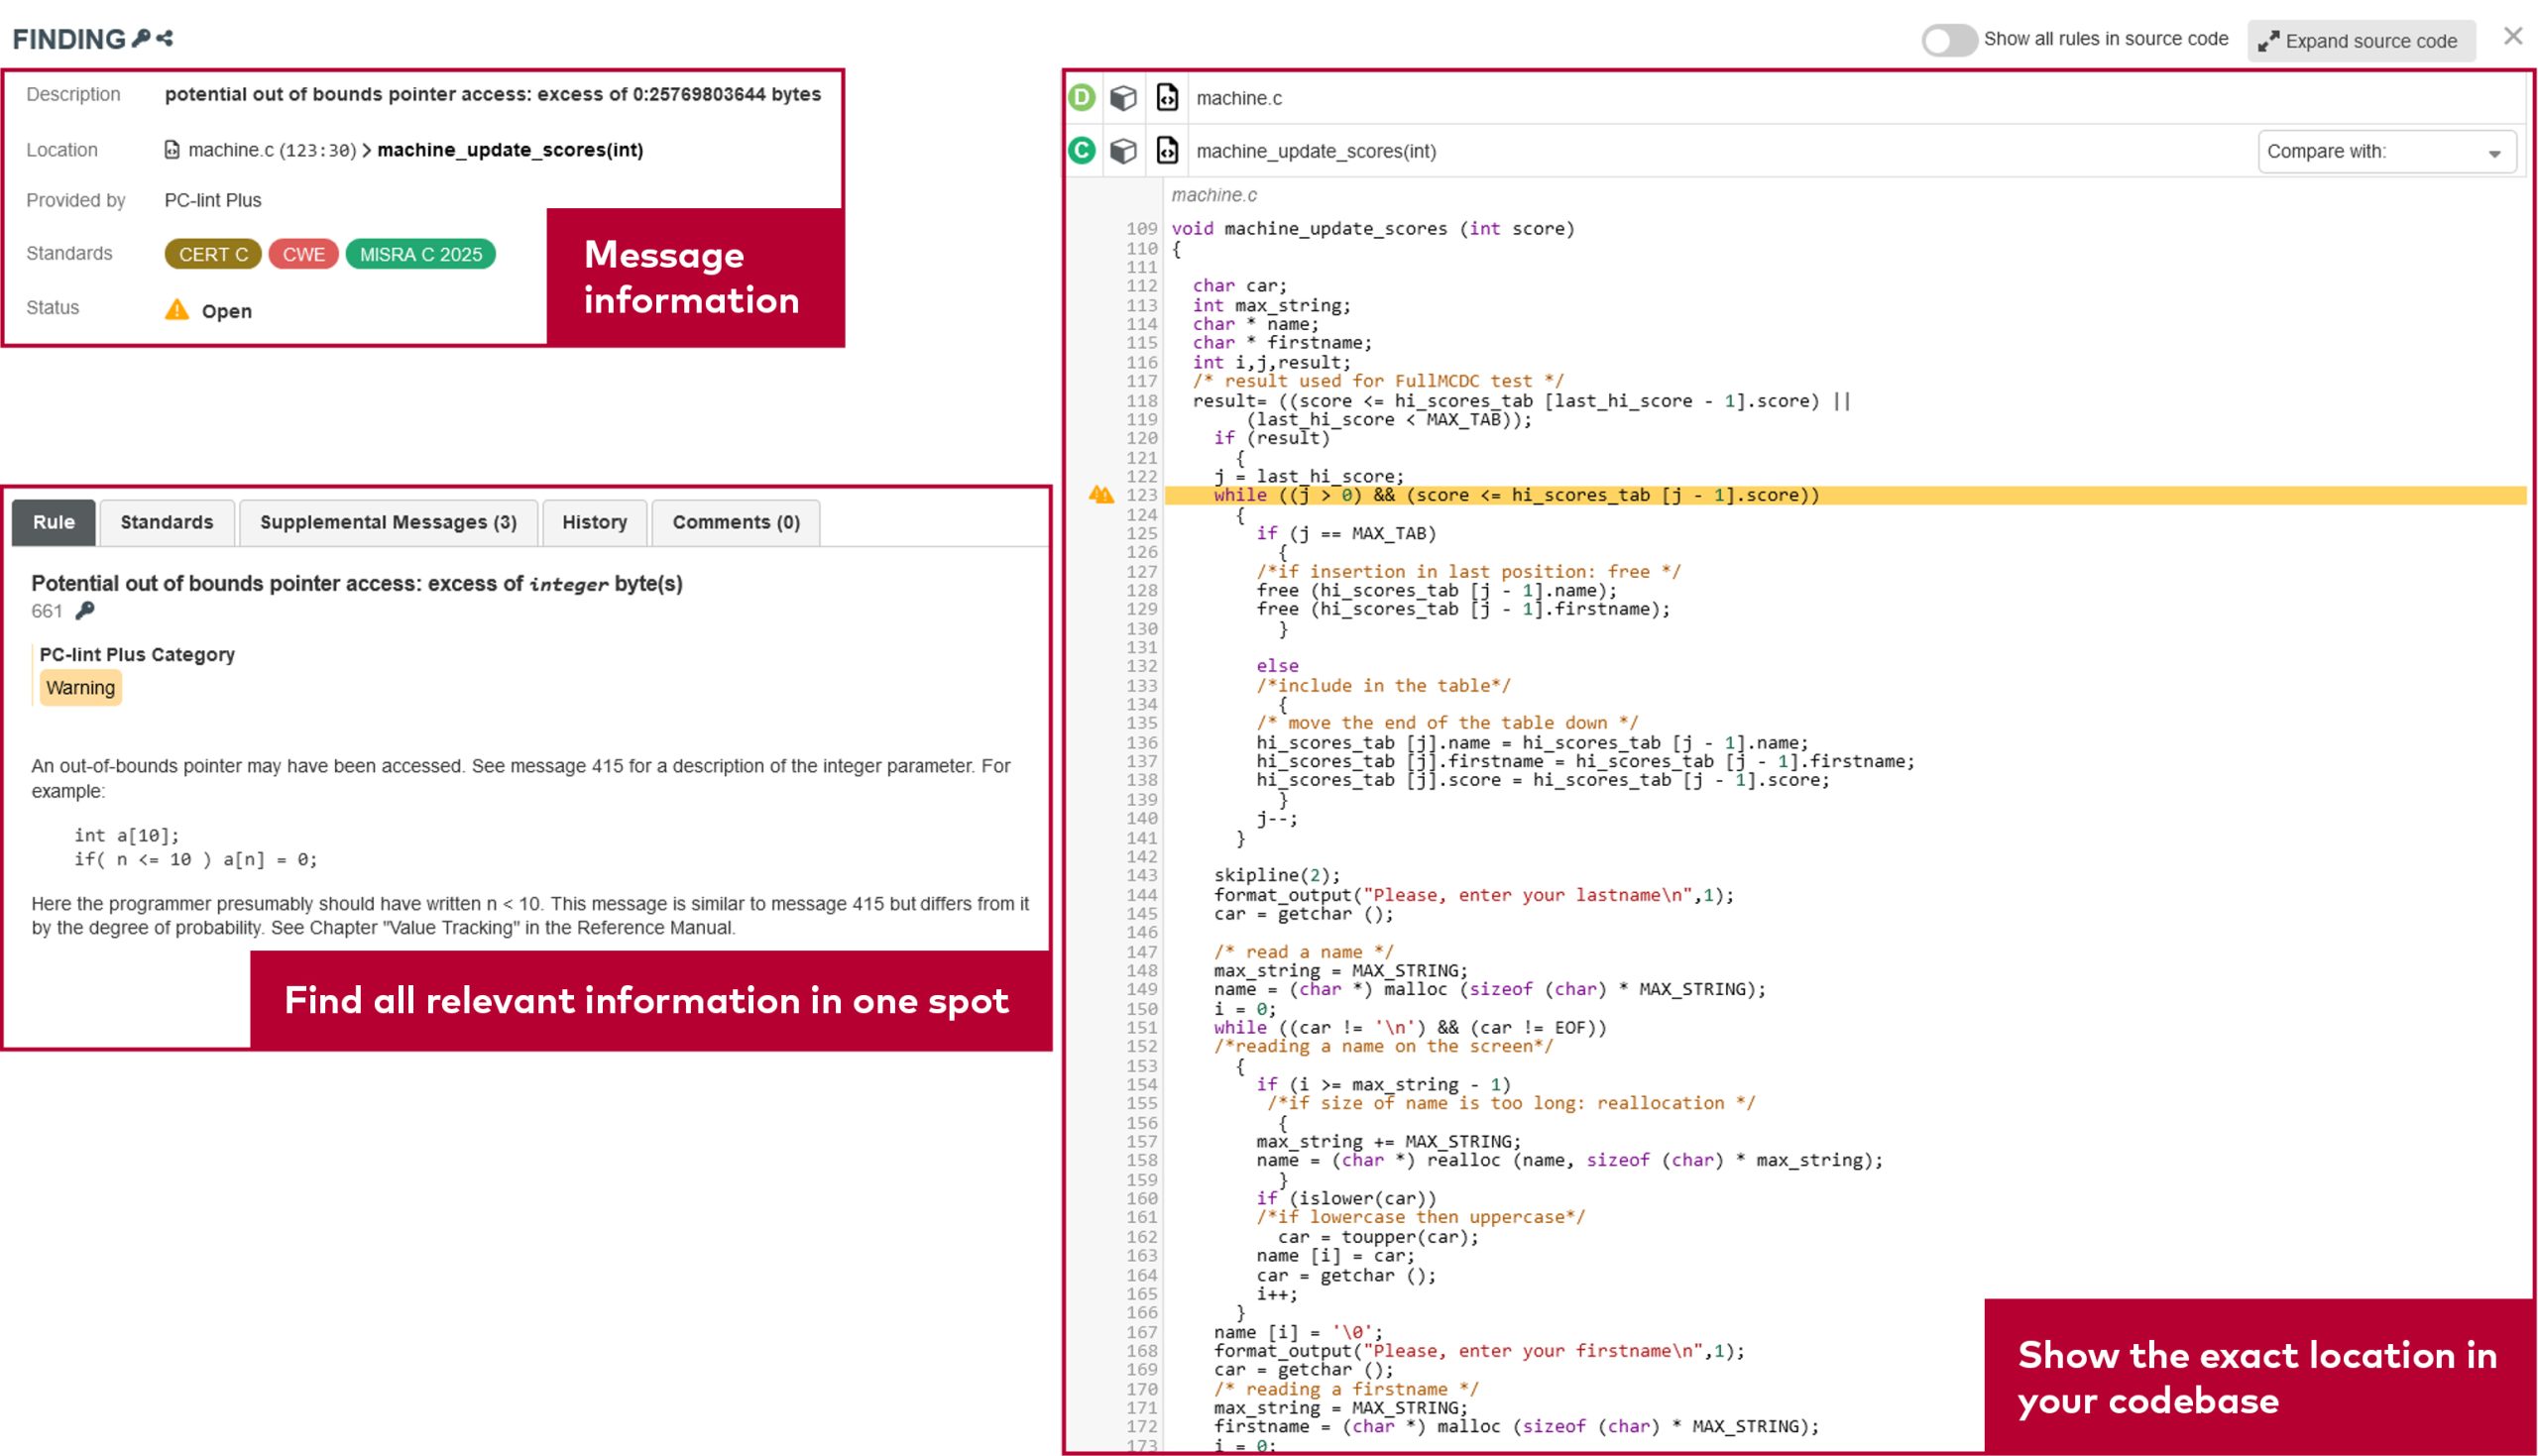Click the green C rating icon for machine_update_scores
Image resolution: width=2538 pixels, height=1456 pixels.
click(1082, 151)
